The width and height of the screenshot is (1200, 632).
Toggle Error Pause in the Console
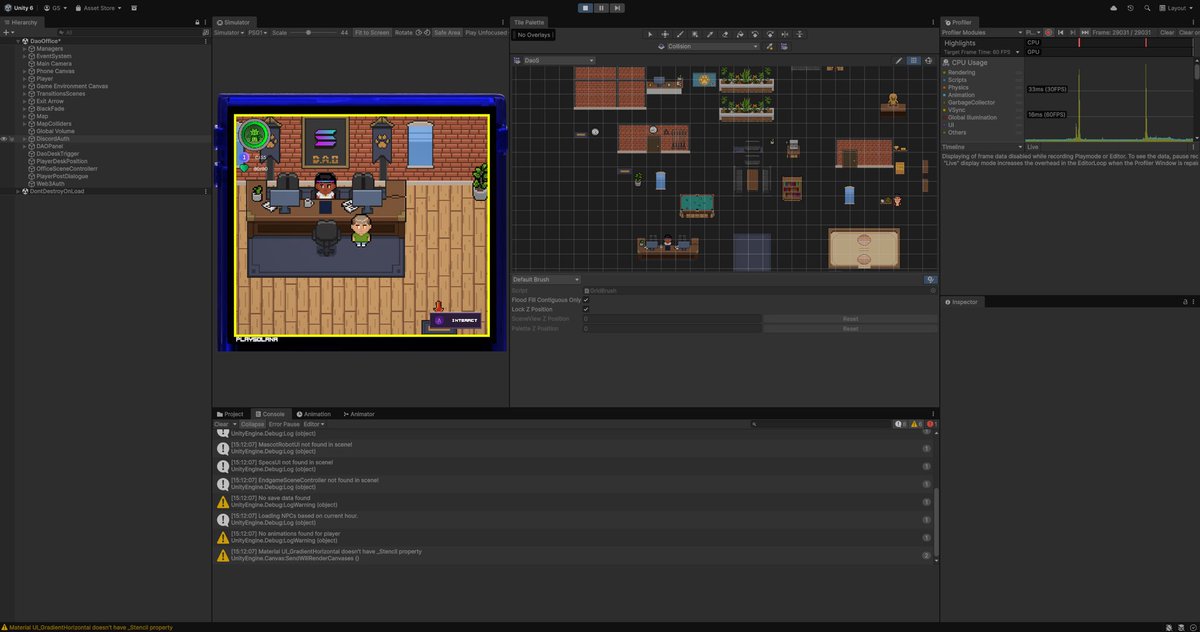(284, 424)
